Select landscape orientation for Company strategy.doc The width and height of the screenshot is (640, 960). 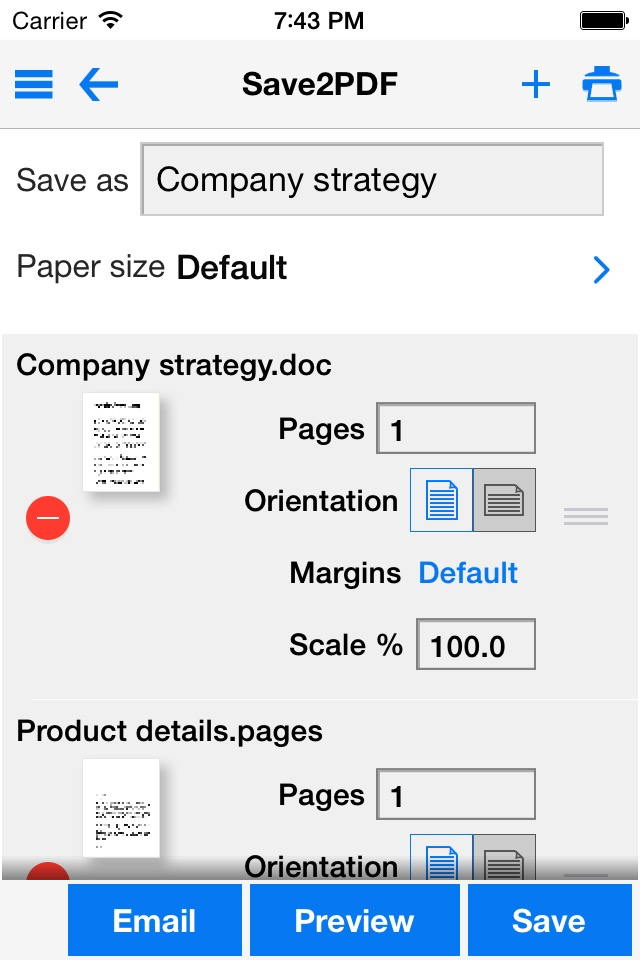[504, 500]
